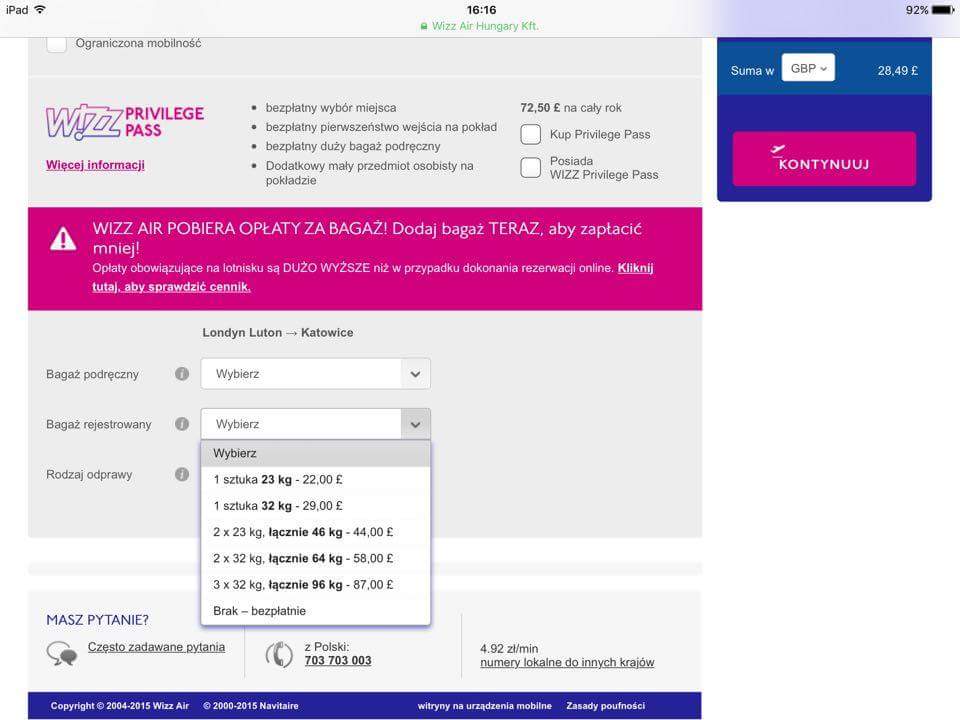
Task: Open info icon next to Bagaż podręczny
Action: (182, 373)
